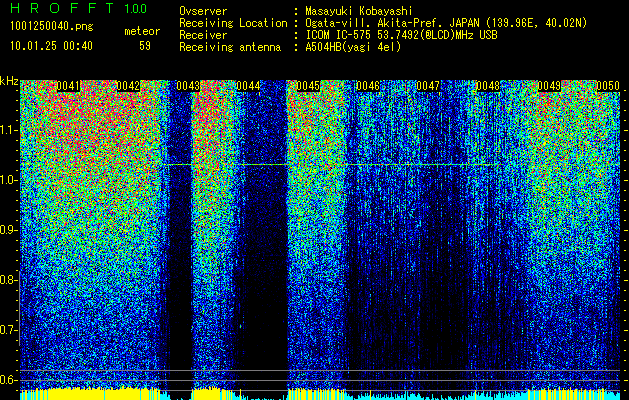Click the 0.9 frequency axis label
The image size is (629, 400).
coord(8,230)
